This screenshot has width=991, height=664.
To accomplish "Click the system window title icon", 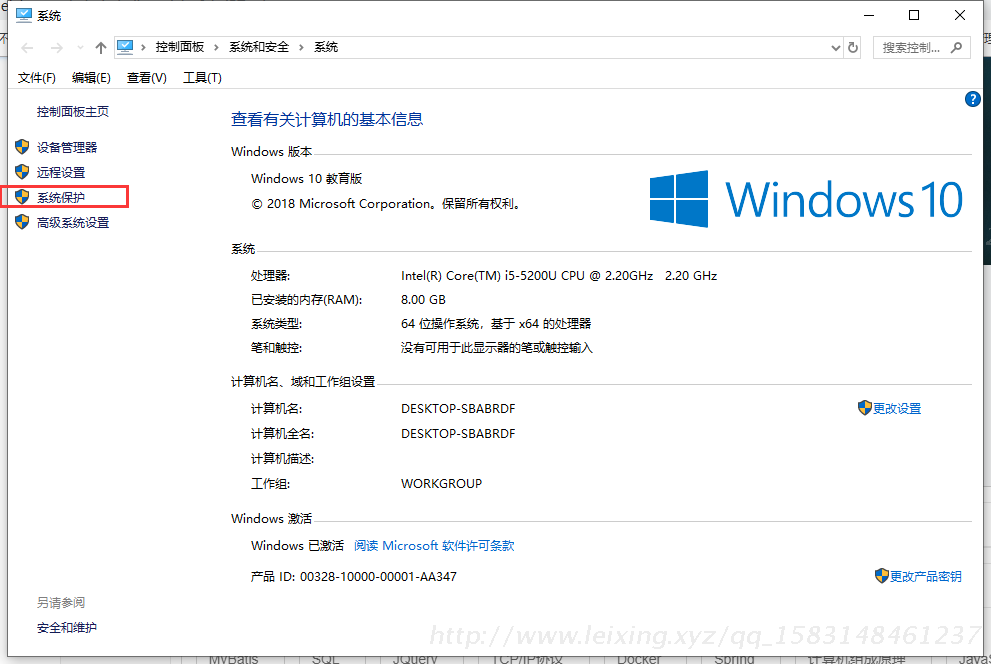I will coord(23,15).
